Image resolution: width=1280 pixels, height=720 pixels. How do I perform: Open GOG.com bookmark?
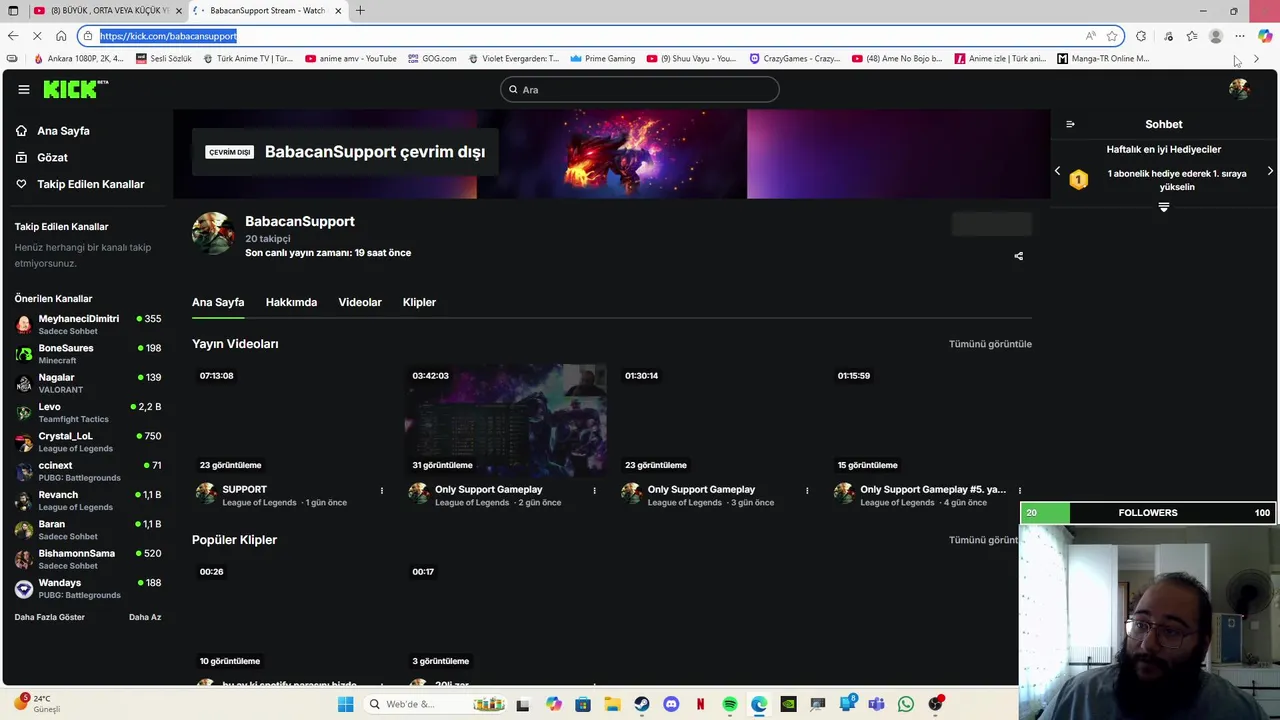[x=431, y=59]
